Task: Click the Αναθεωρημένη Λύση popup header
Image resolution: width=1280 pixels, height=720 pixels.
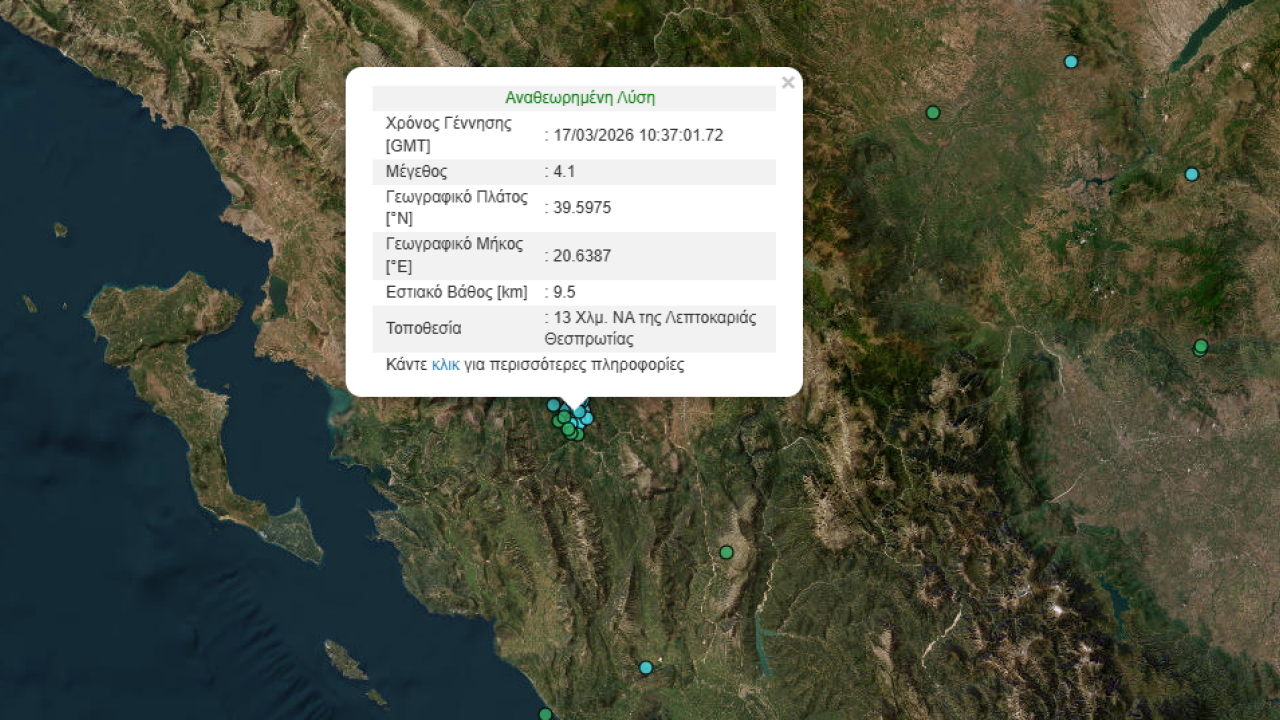Action: (x=580, y=98)
